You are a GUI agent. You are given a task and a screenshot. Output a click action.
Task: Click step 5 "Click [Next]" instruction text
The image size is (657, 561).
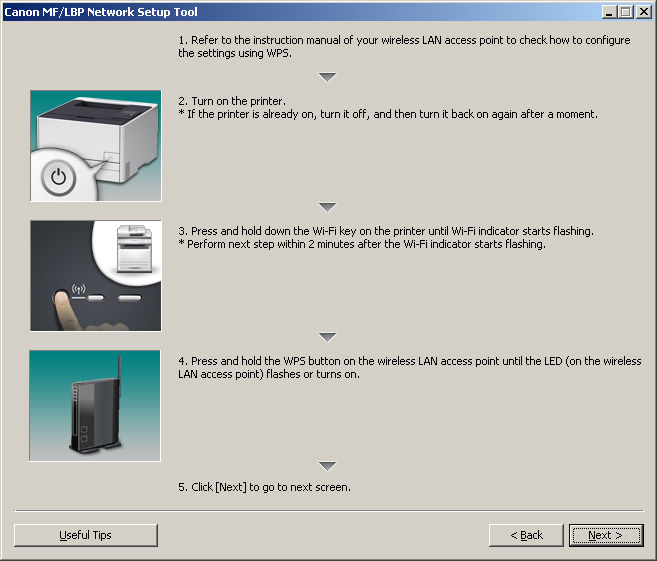(264, 487)
